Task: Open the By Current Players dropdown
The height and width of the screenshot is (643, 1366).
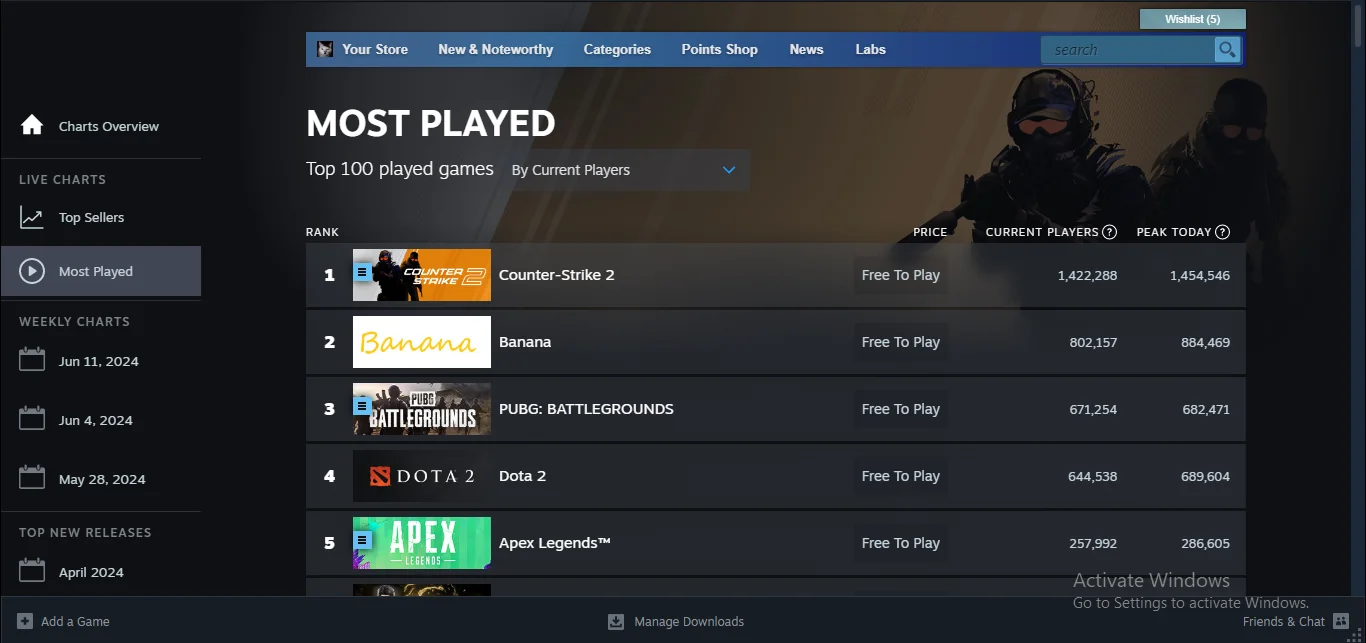Action: [x=625, y=170]
